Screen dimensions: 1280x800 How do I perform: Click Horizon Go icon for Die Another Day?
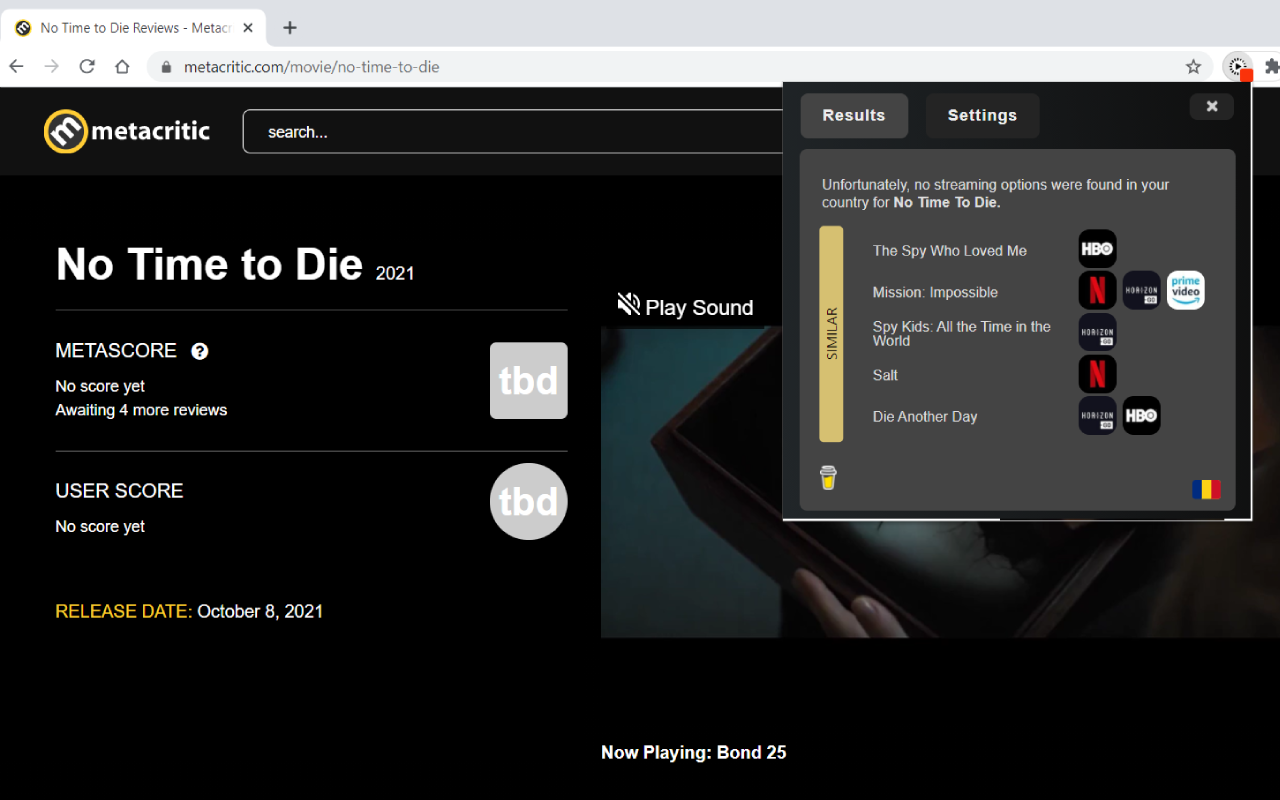click(1097, 416)
